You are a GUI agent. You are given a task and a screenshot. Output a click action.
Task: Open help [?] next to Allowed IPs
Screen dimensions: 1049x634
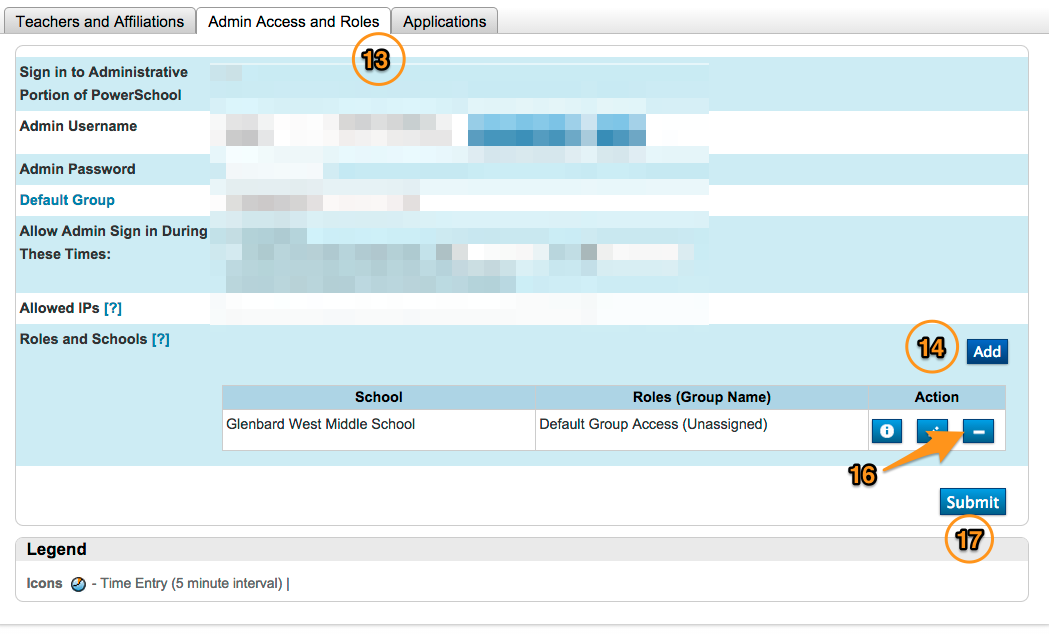click(x=113, y=309)
